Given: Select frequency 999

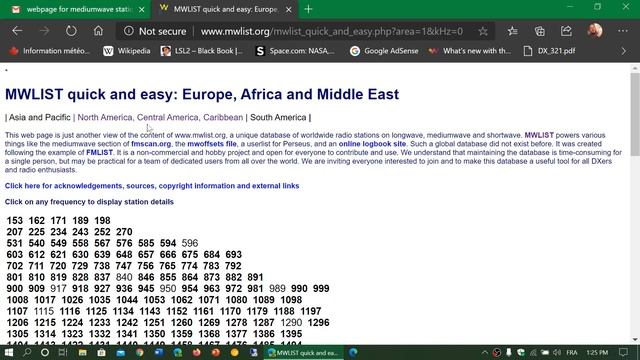Looking at the screenshot, I should click(x=321, y=289).
